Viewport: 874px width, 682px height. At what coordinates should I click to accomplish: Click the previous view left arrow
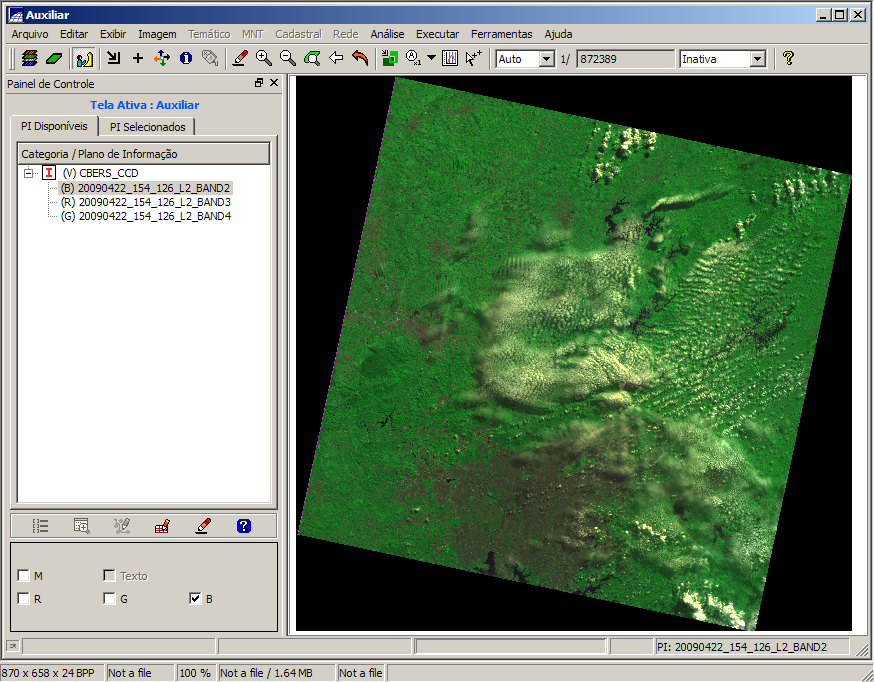pyautogui.click(x=336, y=59)
